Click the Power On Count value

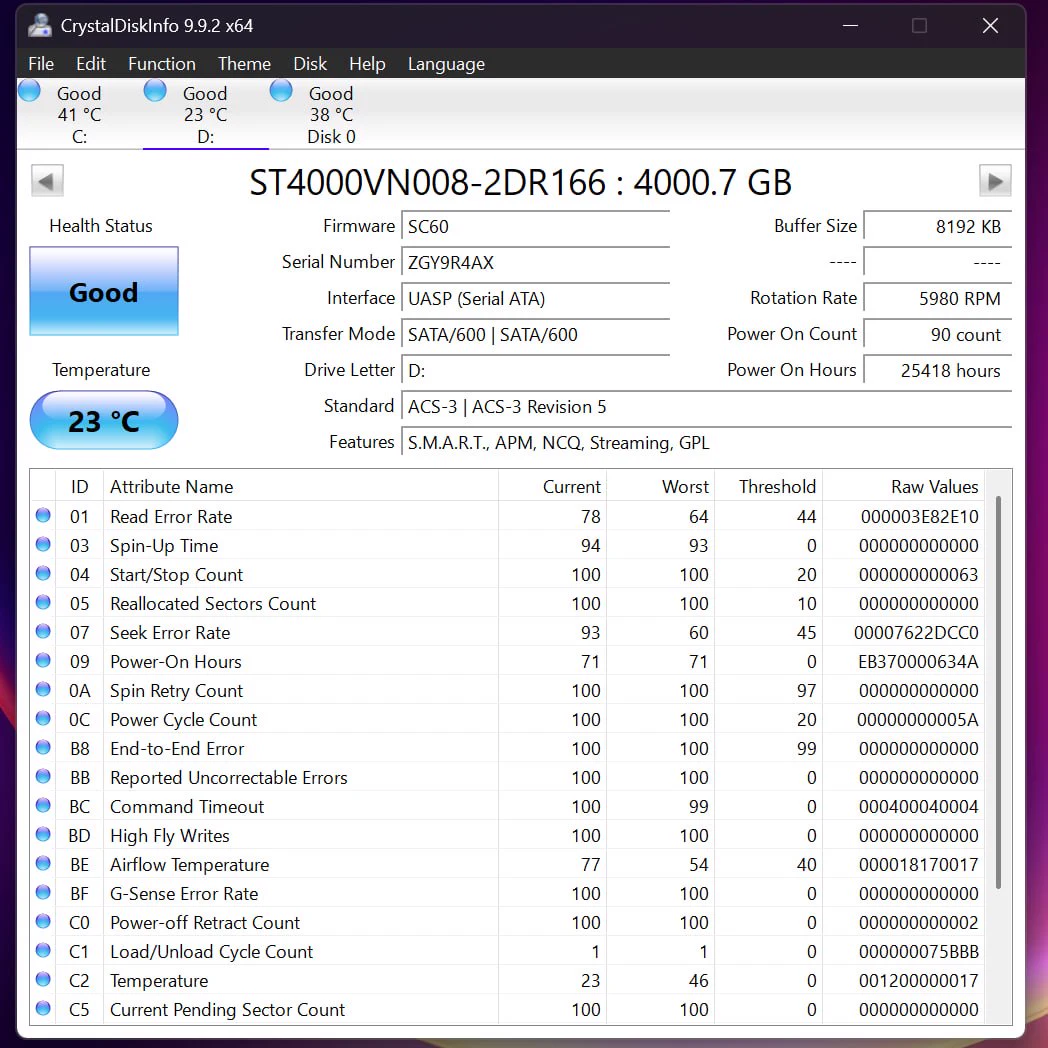point(938,334)
